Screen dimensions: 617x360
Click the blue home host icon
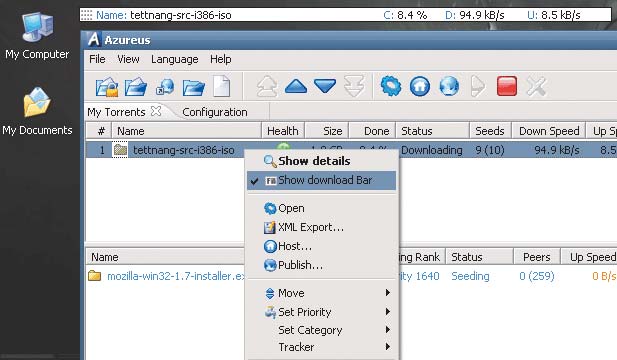[420, 86]
